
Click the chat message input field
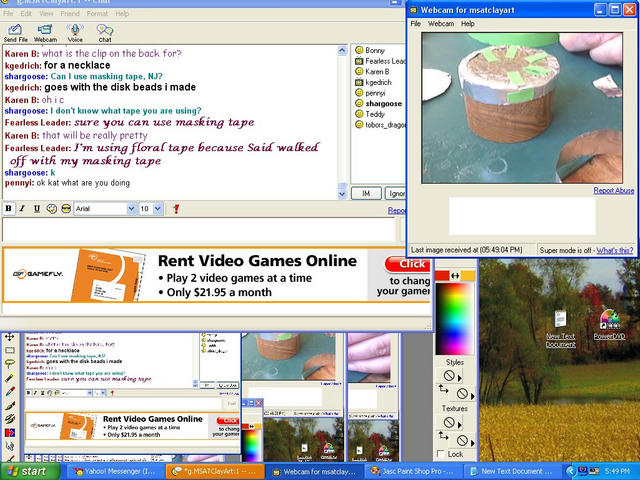(x=199, y=229)
